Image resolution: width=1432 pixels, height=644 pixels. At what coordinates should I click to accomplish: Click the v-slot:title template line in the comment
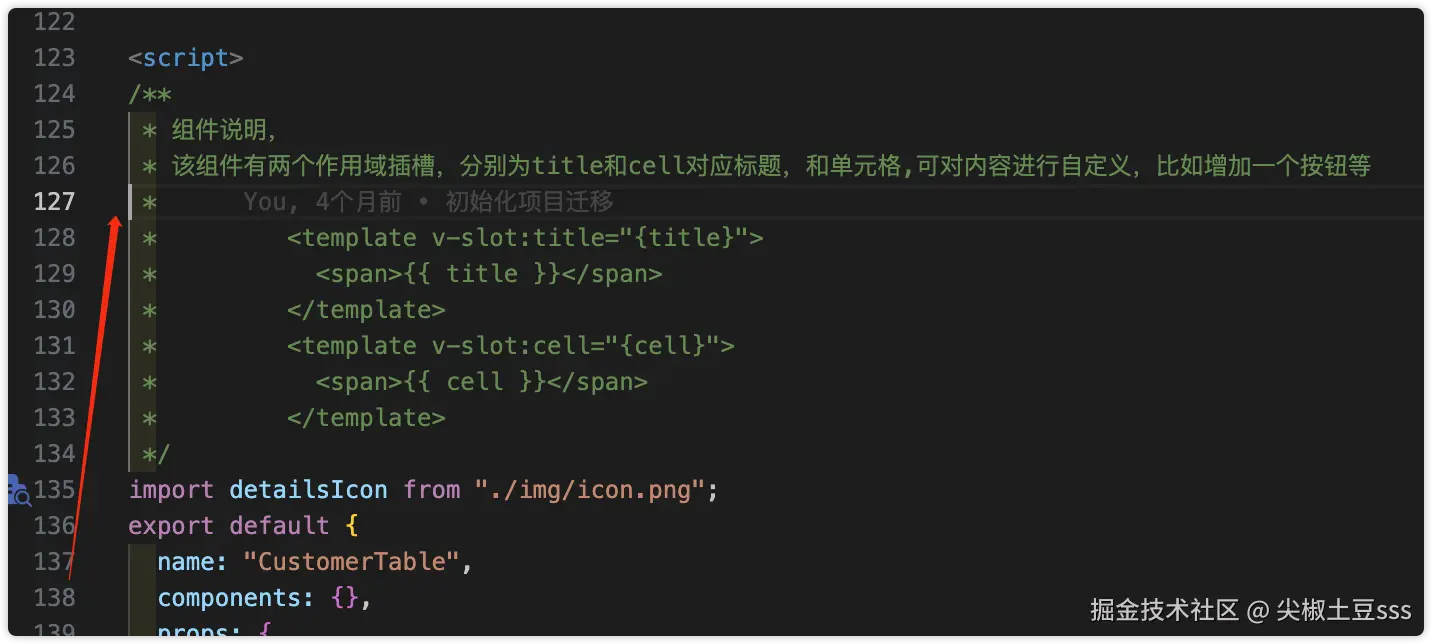point(525,238)
